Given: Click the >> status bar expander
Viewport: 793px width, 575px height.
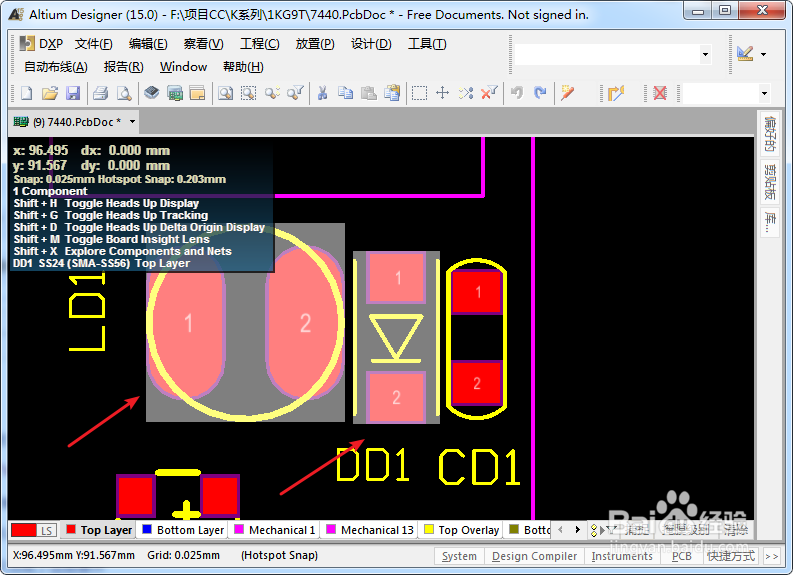Looking at the screenshot, I should [771, 556].
